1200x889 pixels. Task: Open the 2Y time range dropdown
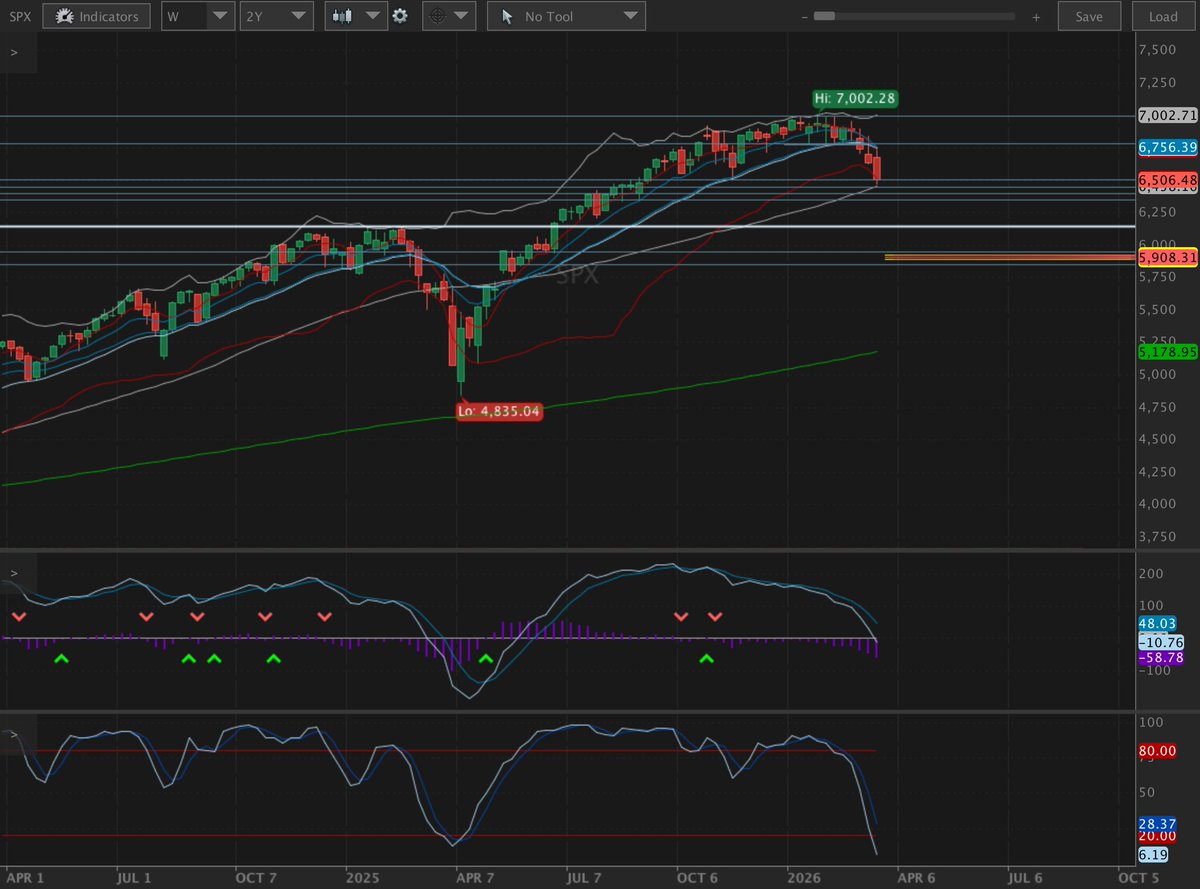(x=276, y=16)
